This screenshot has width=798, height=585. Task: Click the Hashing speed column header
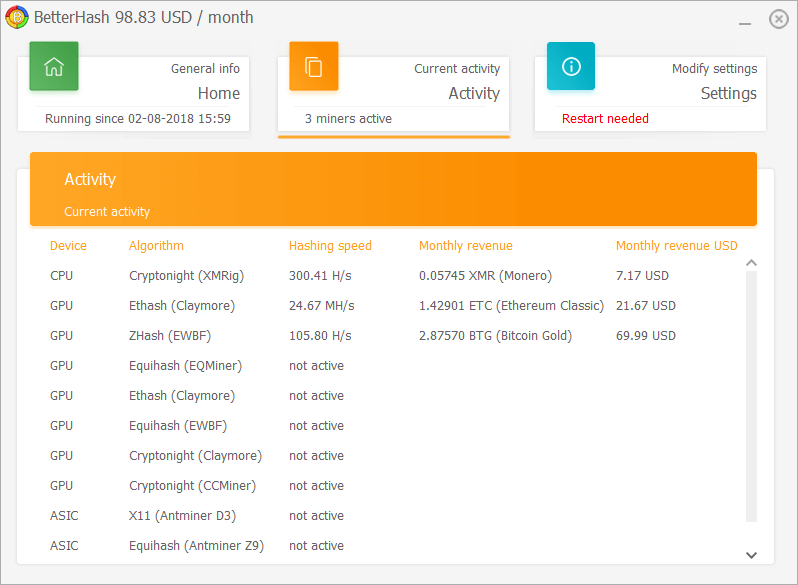330,246
